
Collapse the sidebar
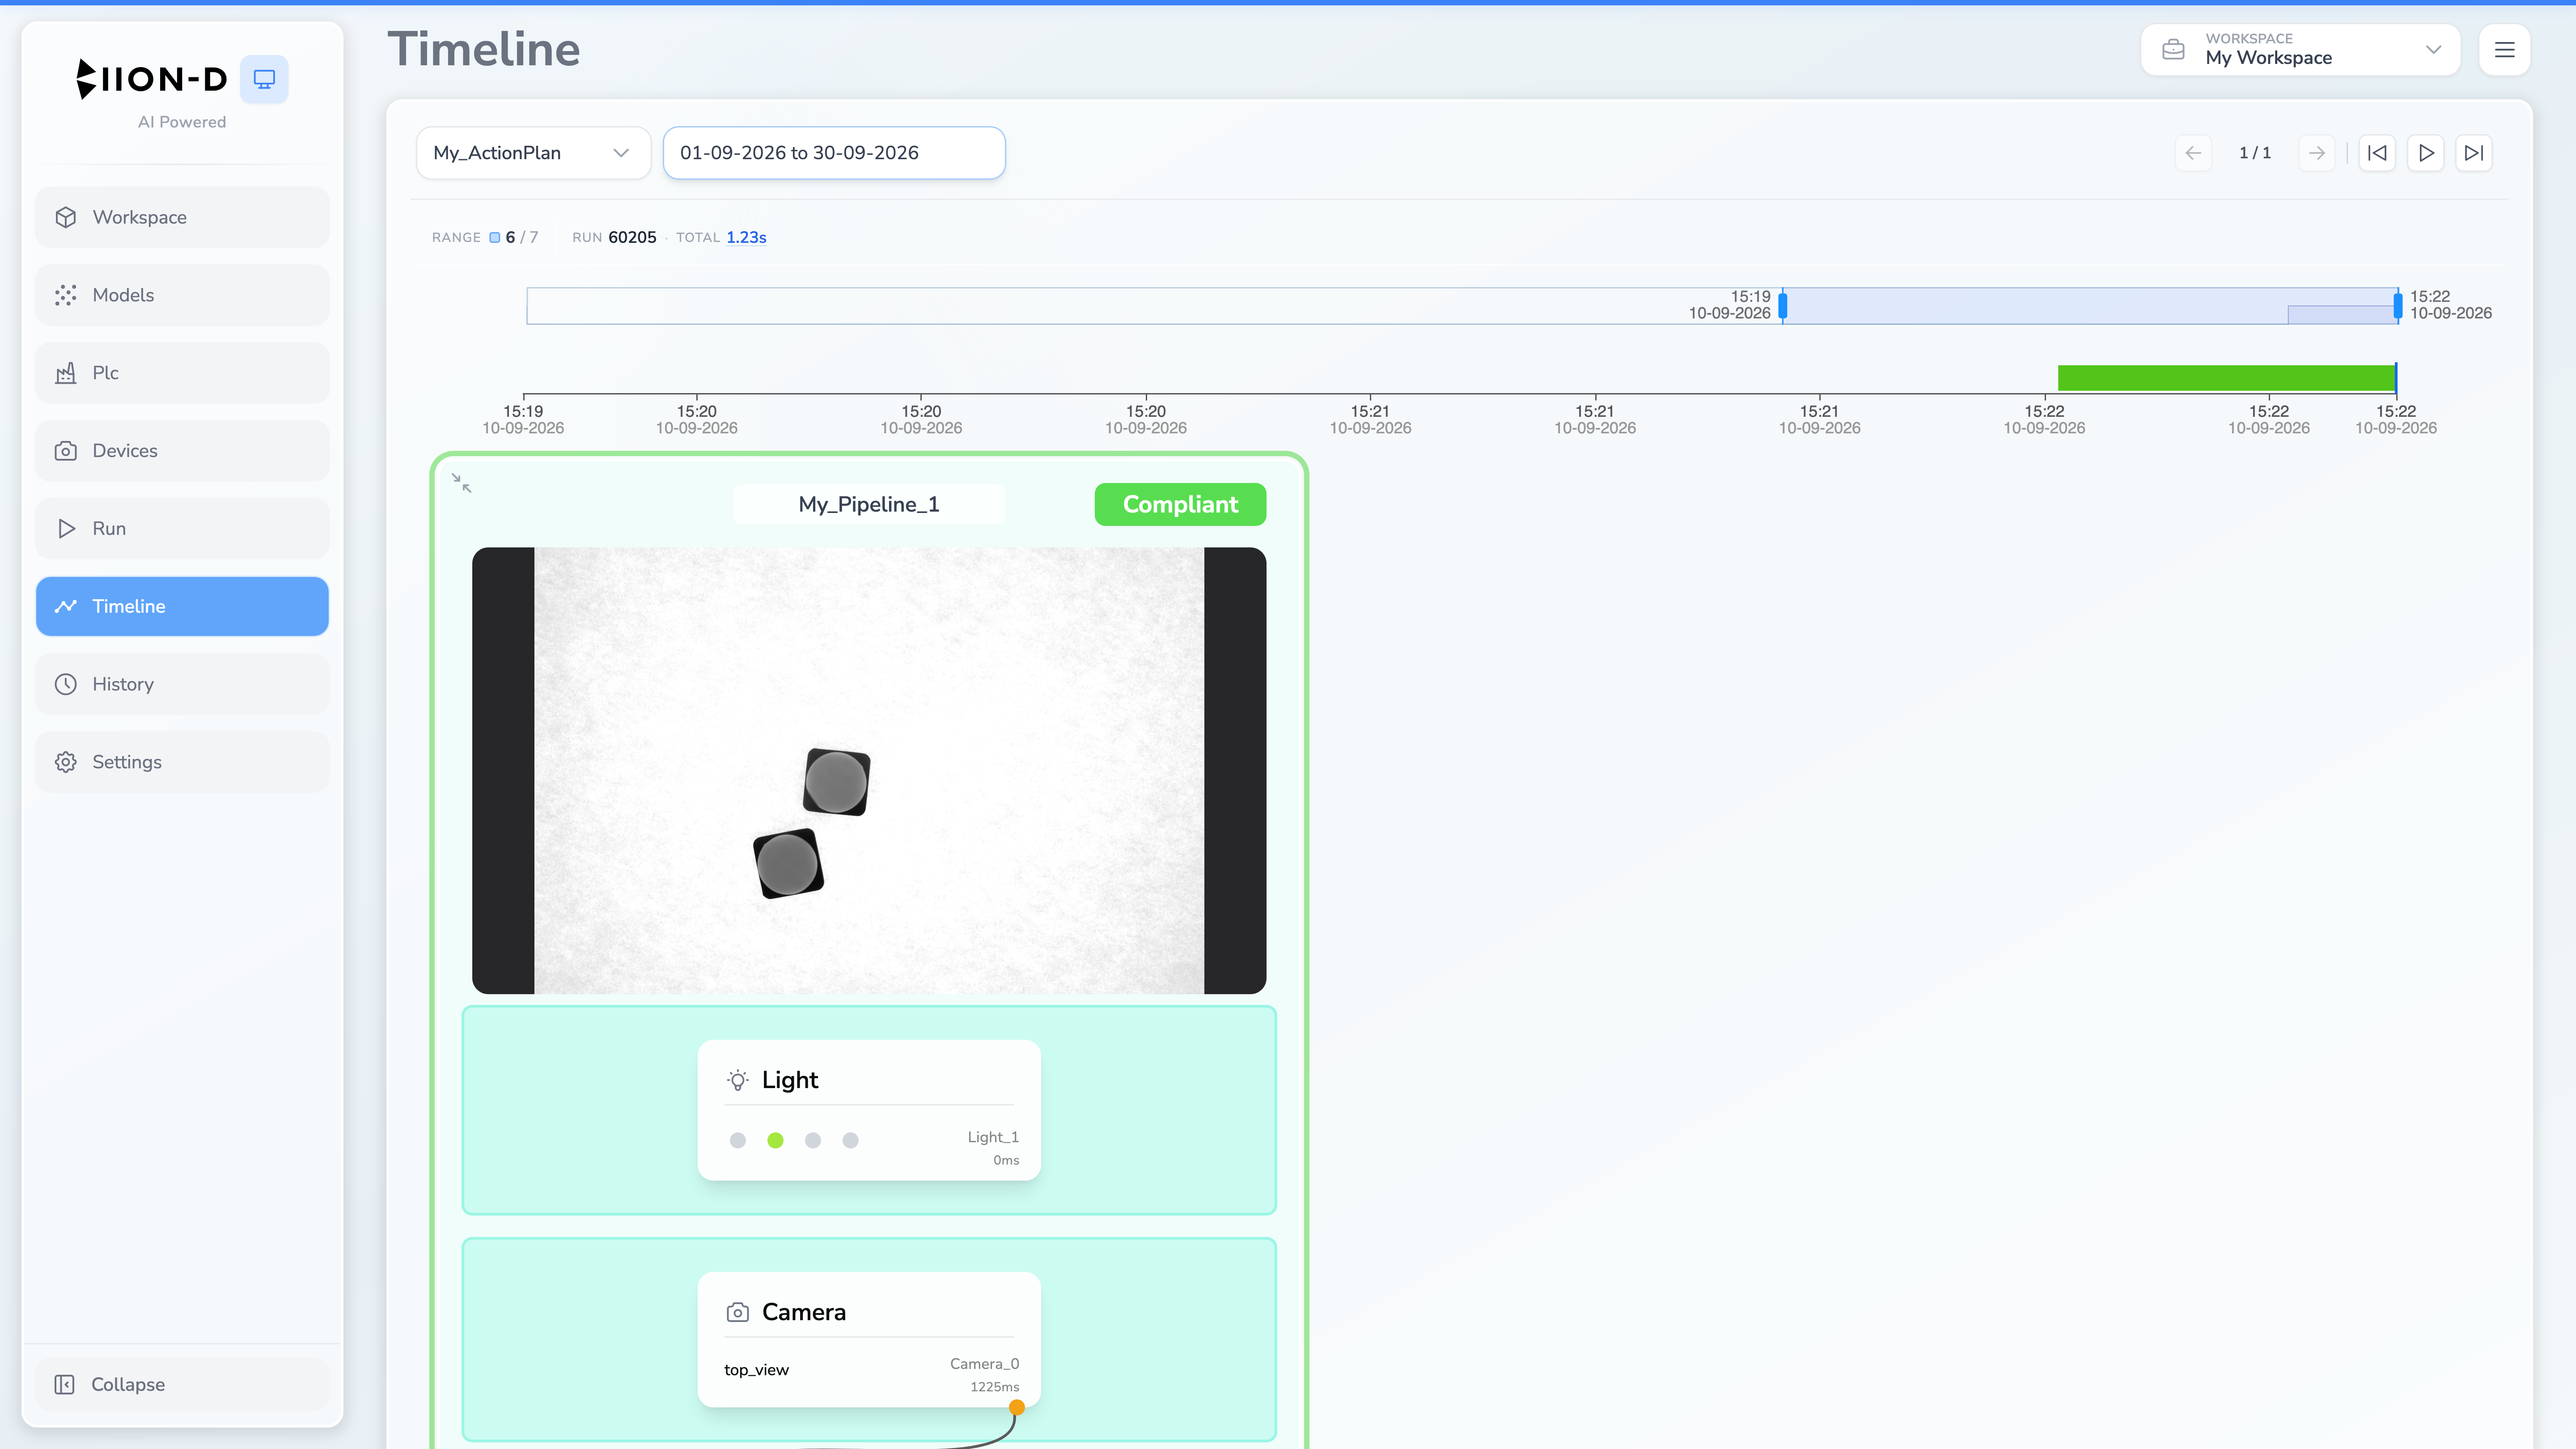pos(182,1384)
